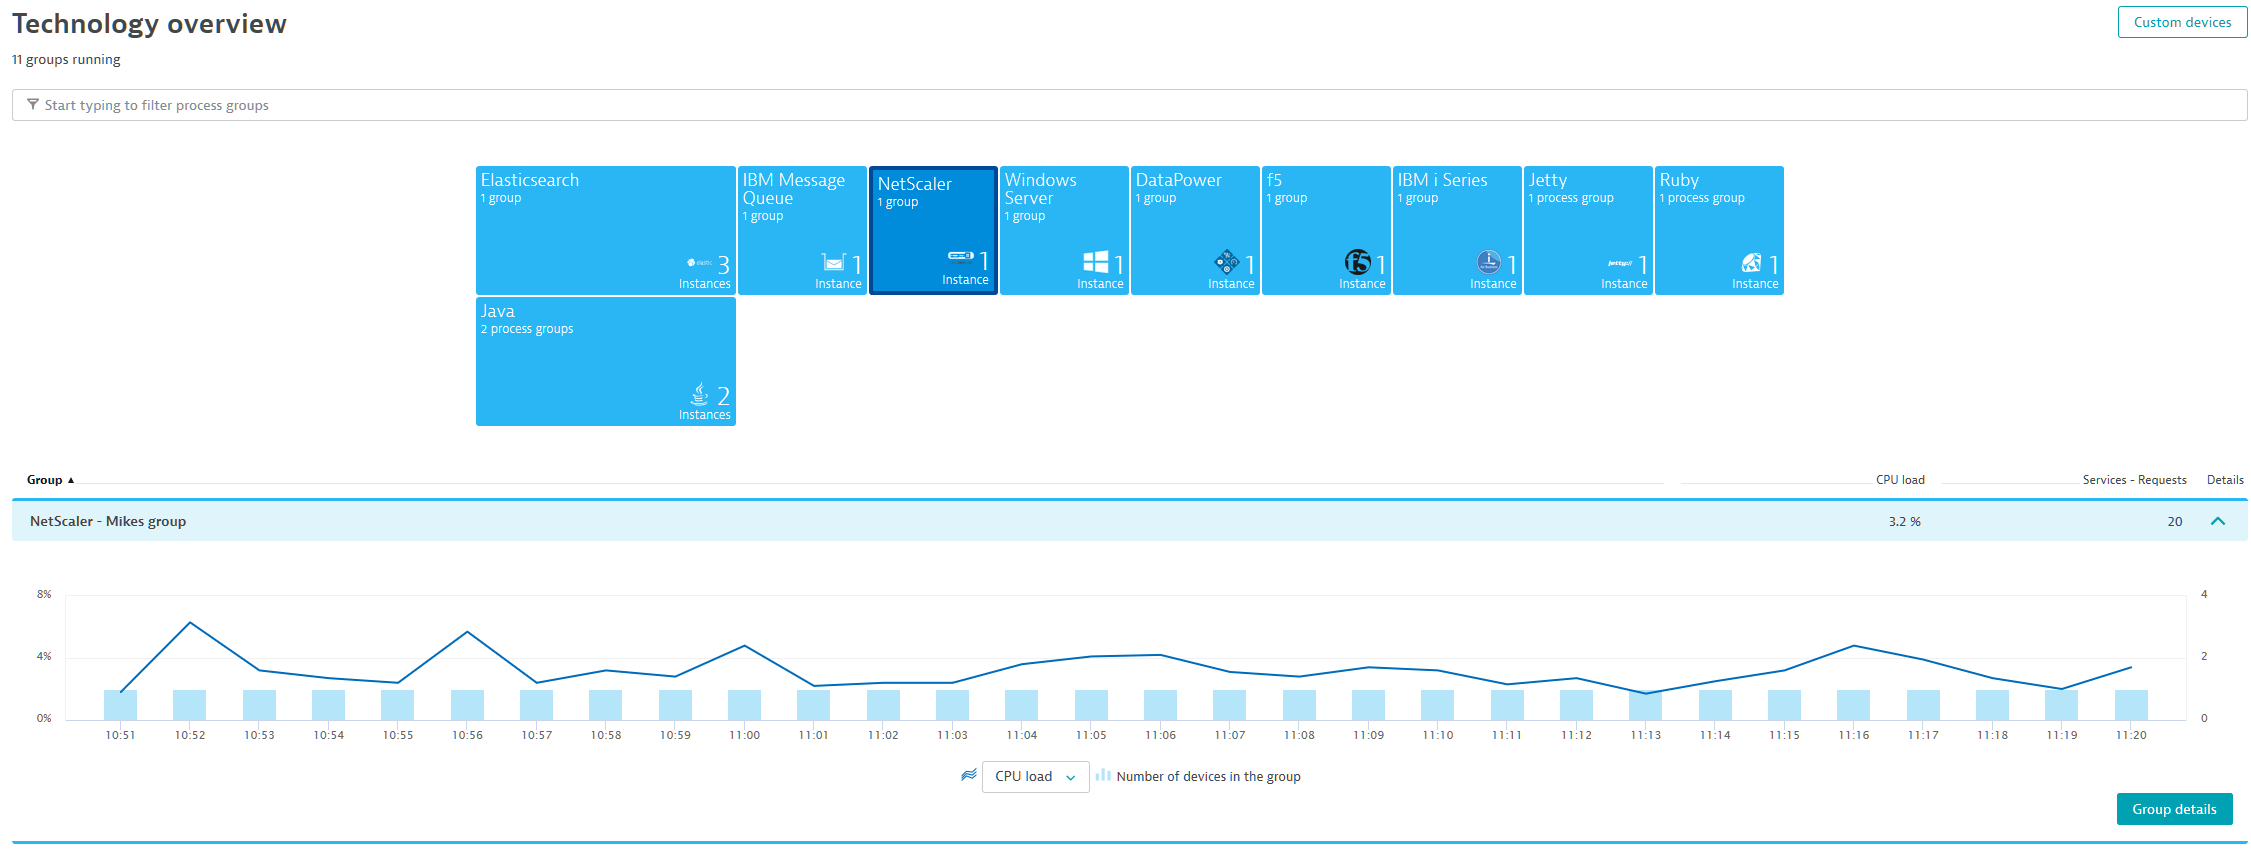Sort by CPU load column header
This screenshot has width=2251, height=854.
1900,480
